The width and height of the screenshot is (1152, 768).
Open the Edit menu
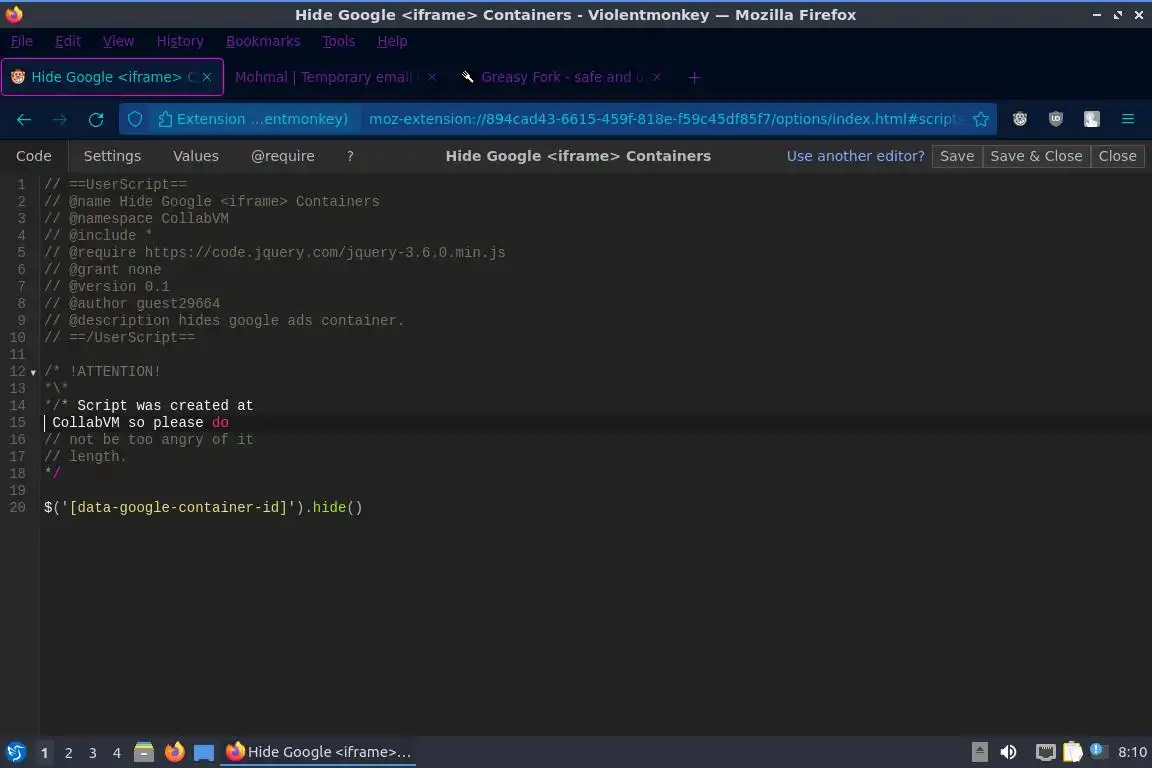[68, 41]
